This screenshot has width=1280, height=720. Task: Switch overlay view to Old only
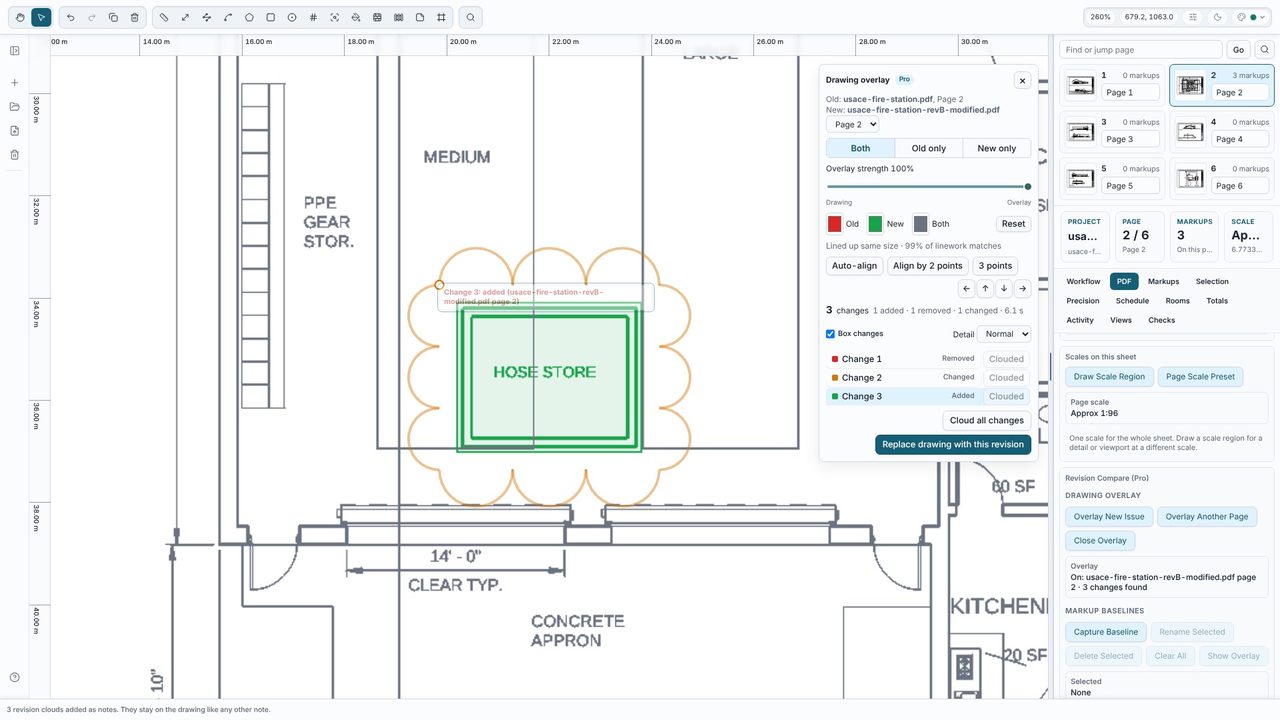[929, 148]
